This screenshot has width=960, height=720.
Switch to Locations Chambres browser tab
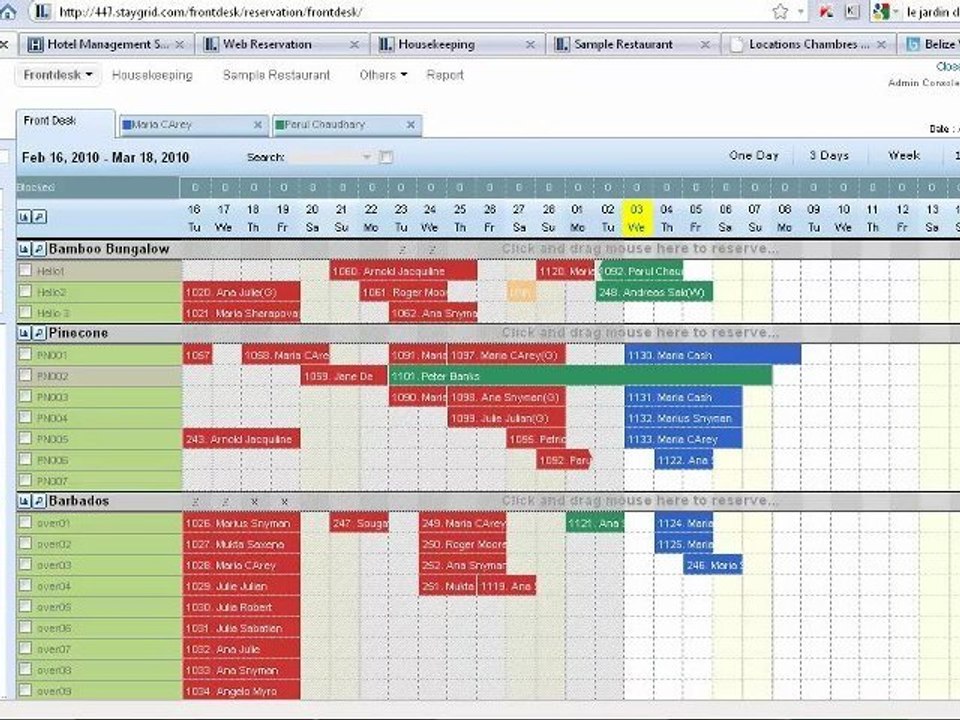809,45
